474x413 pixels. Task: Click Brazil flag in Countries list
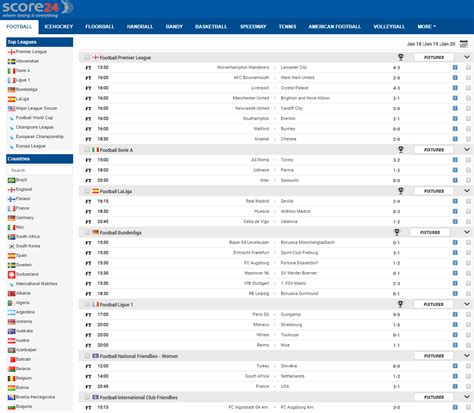(11, 180)
